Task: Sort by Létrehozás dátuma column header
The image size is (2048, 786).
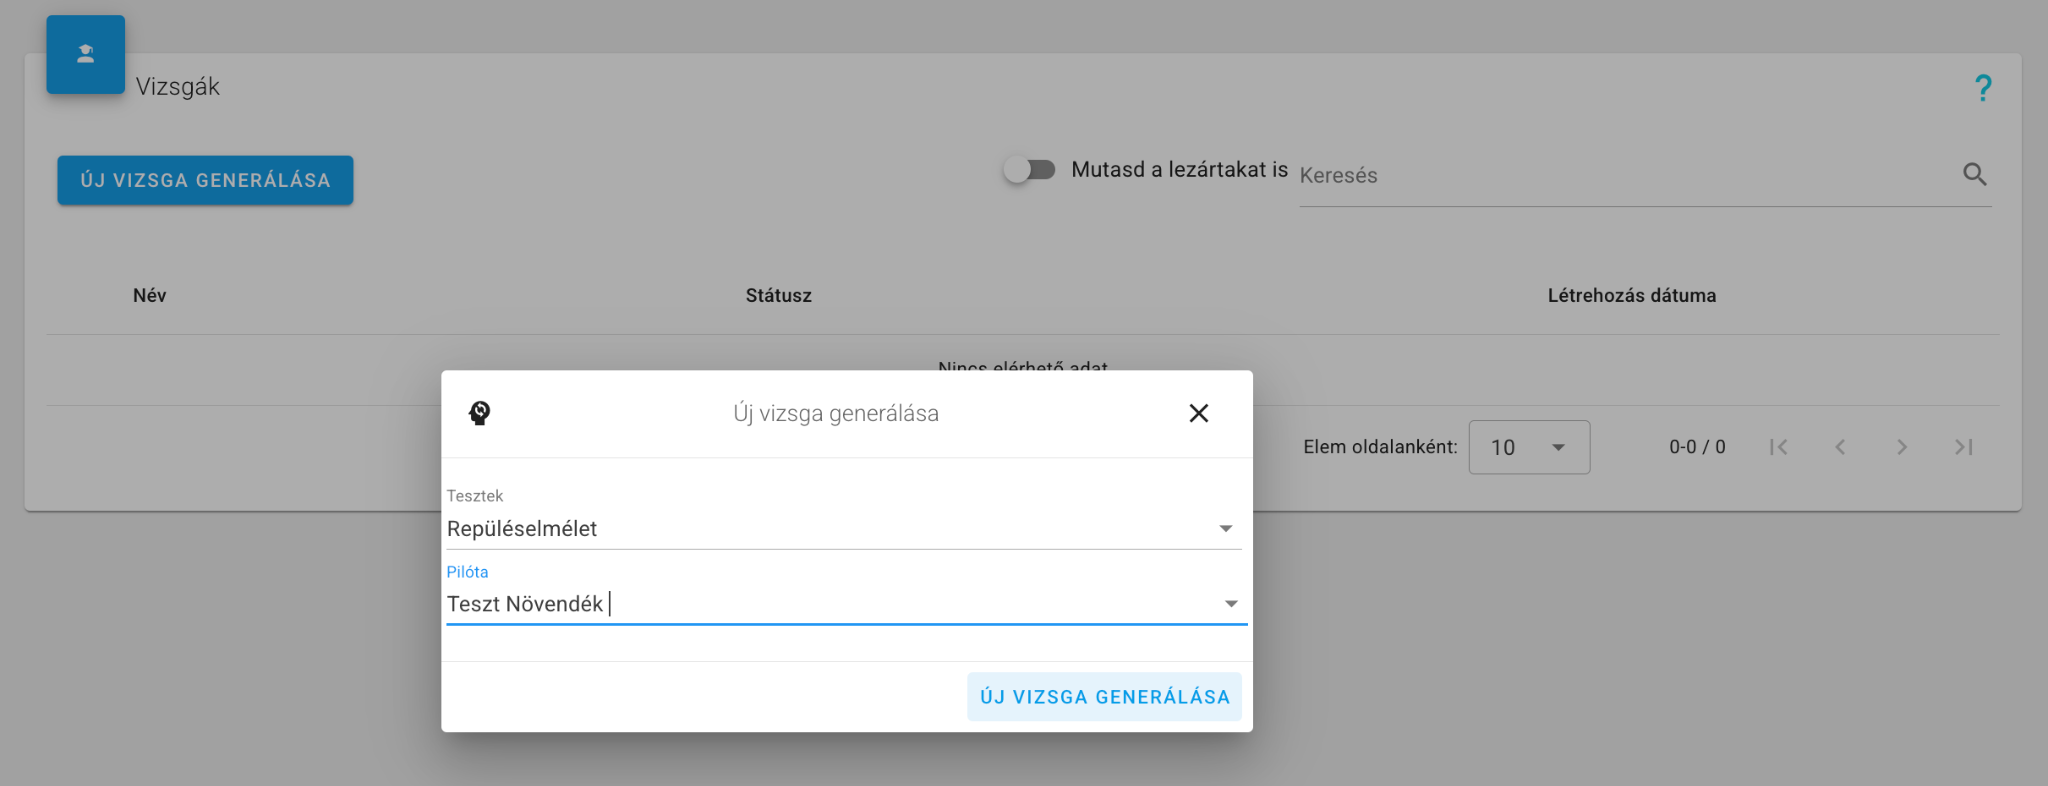Action: pyautogui.click(x=1631, y=295)
